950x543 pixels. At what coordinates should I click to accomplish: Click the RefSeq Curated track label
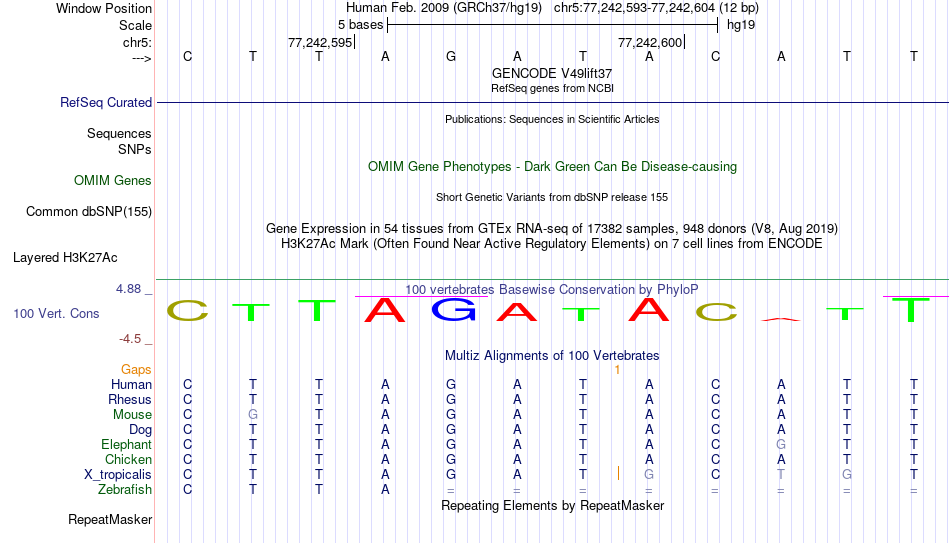point(105,102)
